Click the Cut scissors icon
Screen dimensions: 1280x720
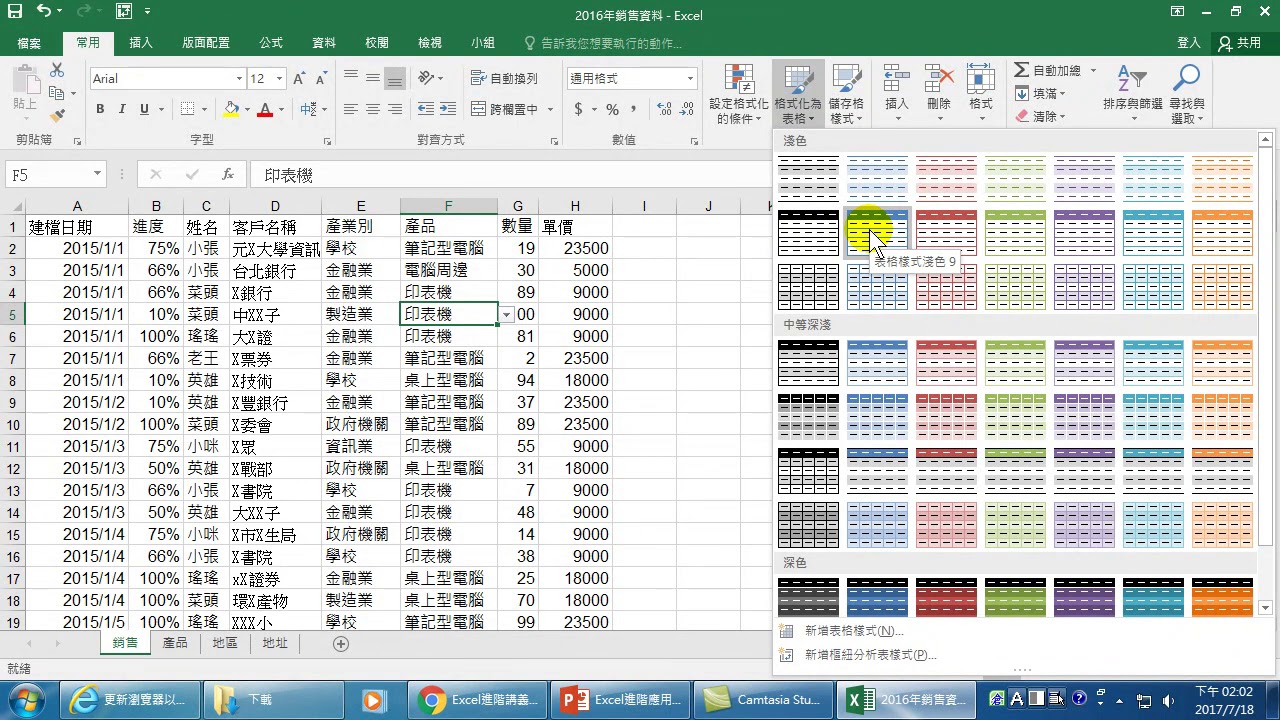(57, 70)
